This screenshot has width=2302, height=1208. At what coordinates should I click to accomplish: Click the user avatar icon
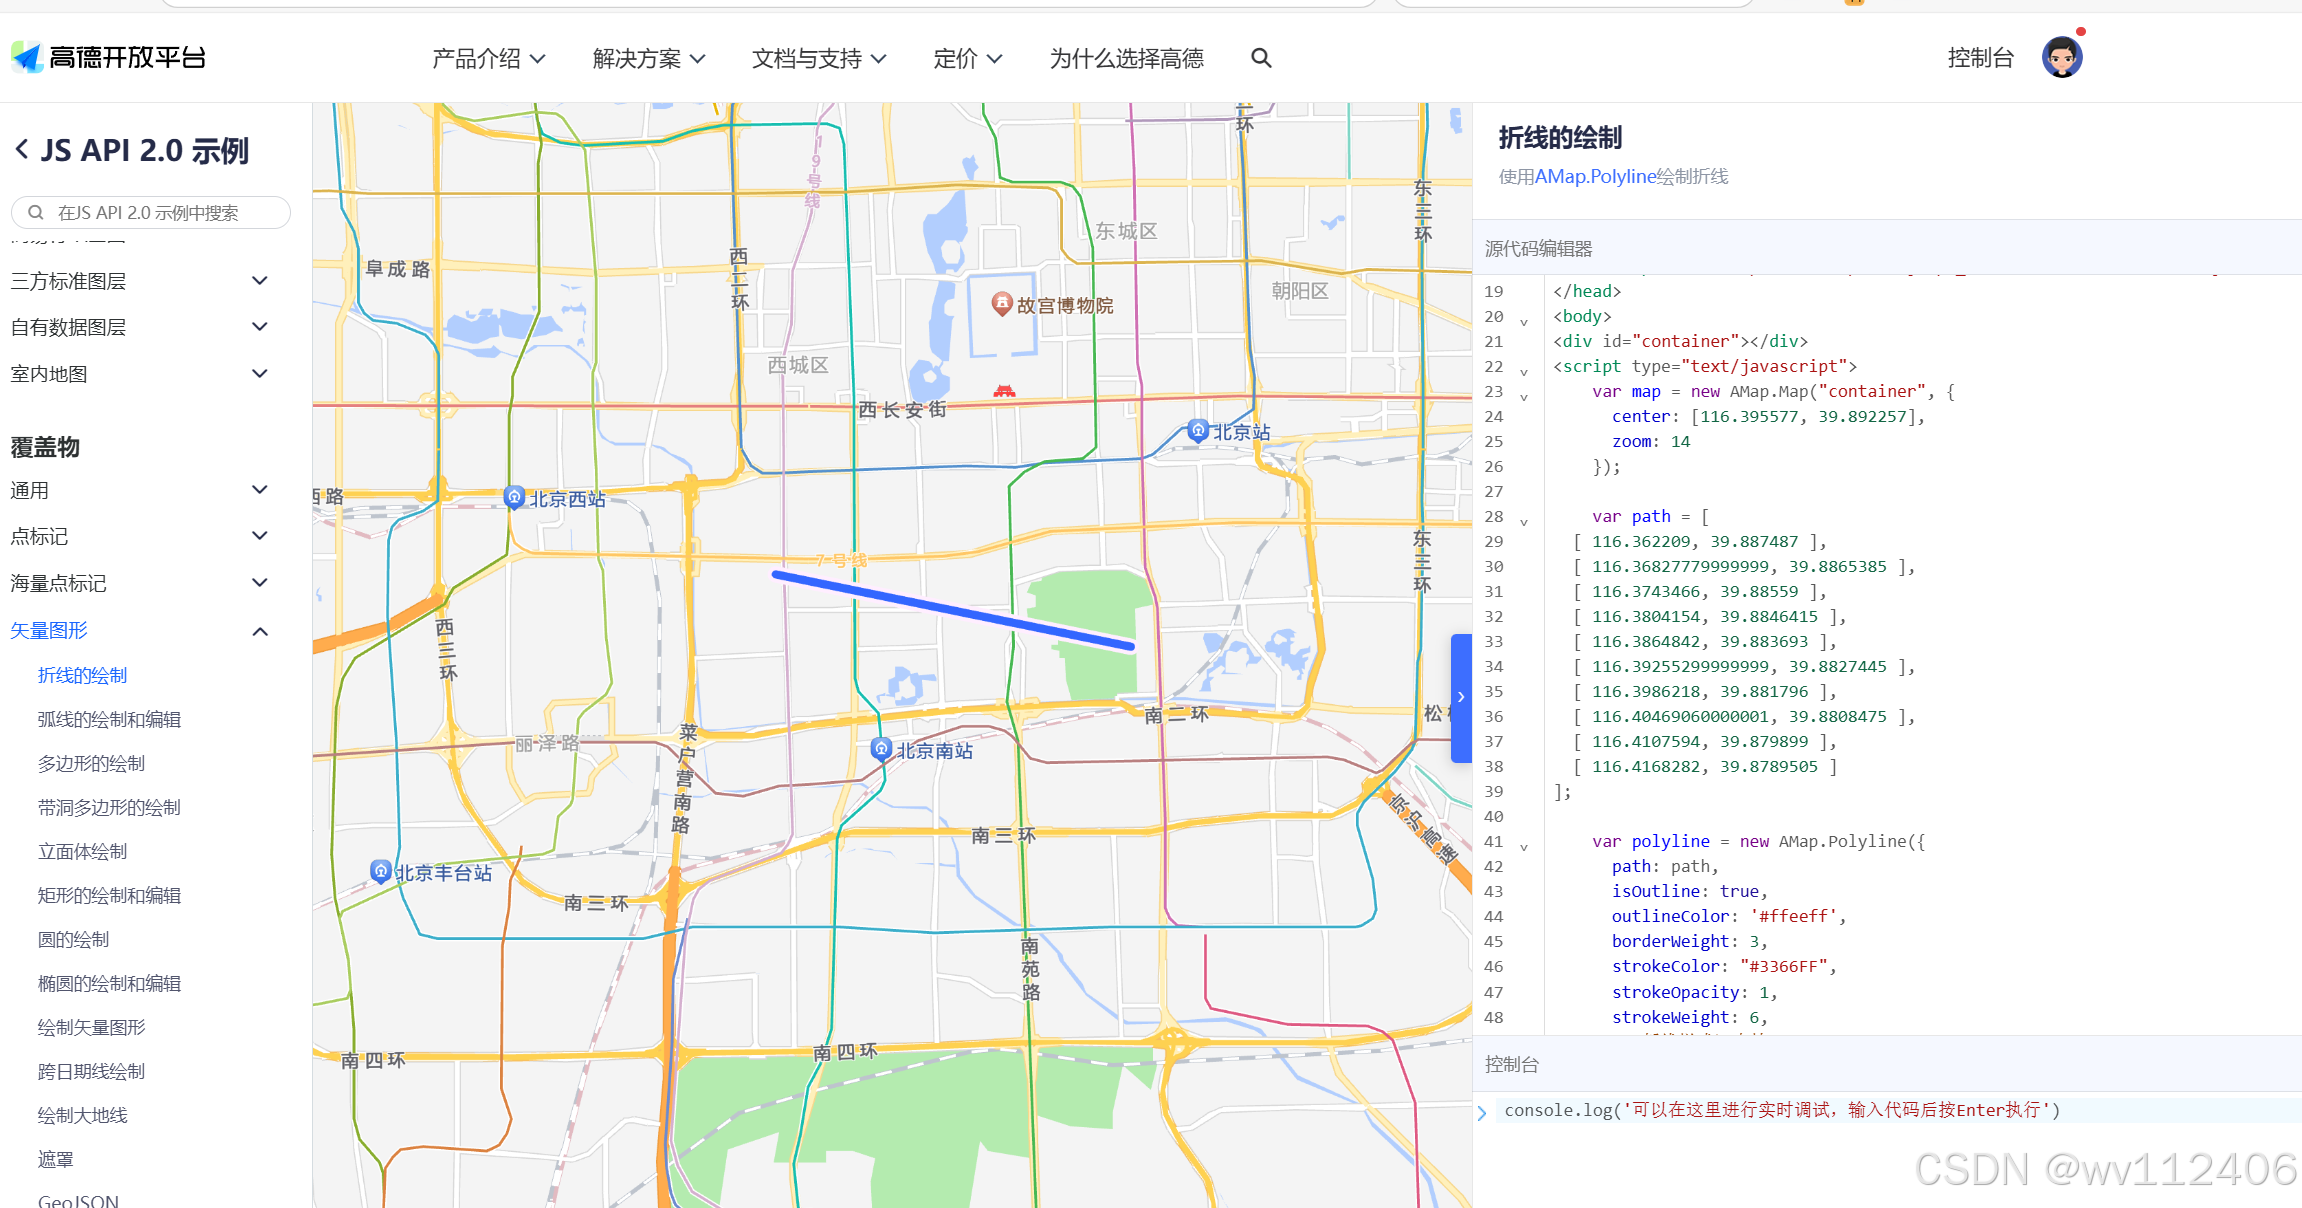[2061, 58]
